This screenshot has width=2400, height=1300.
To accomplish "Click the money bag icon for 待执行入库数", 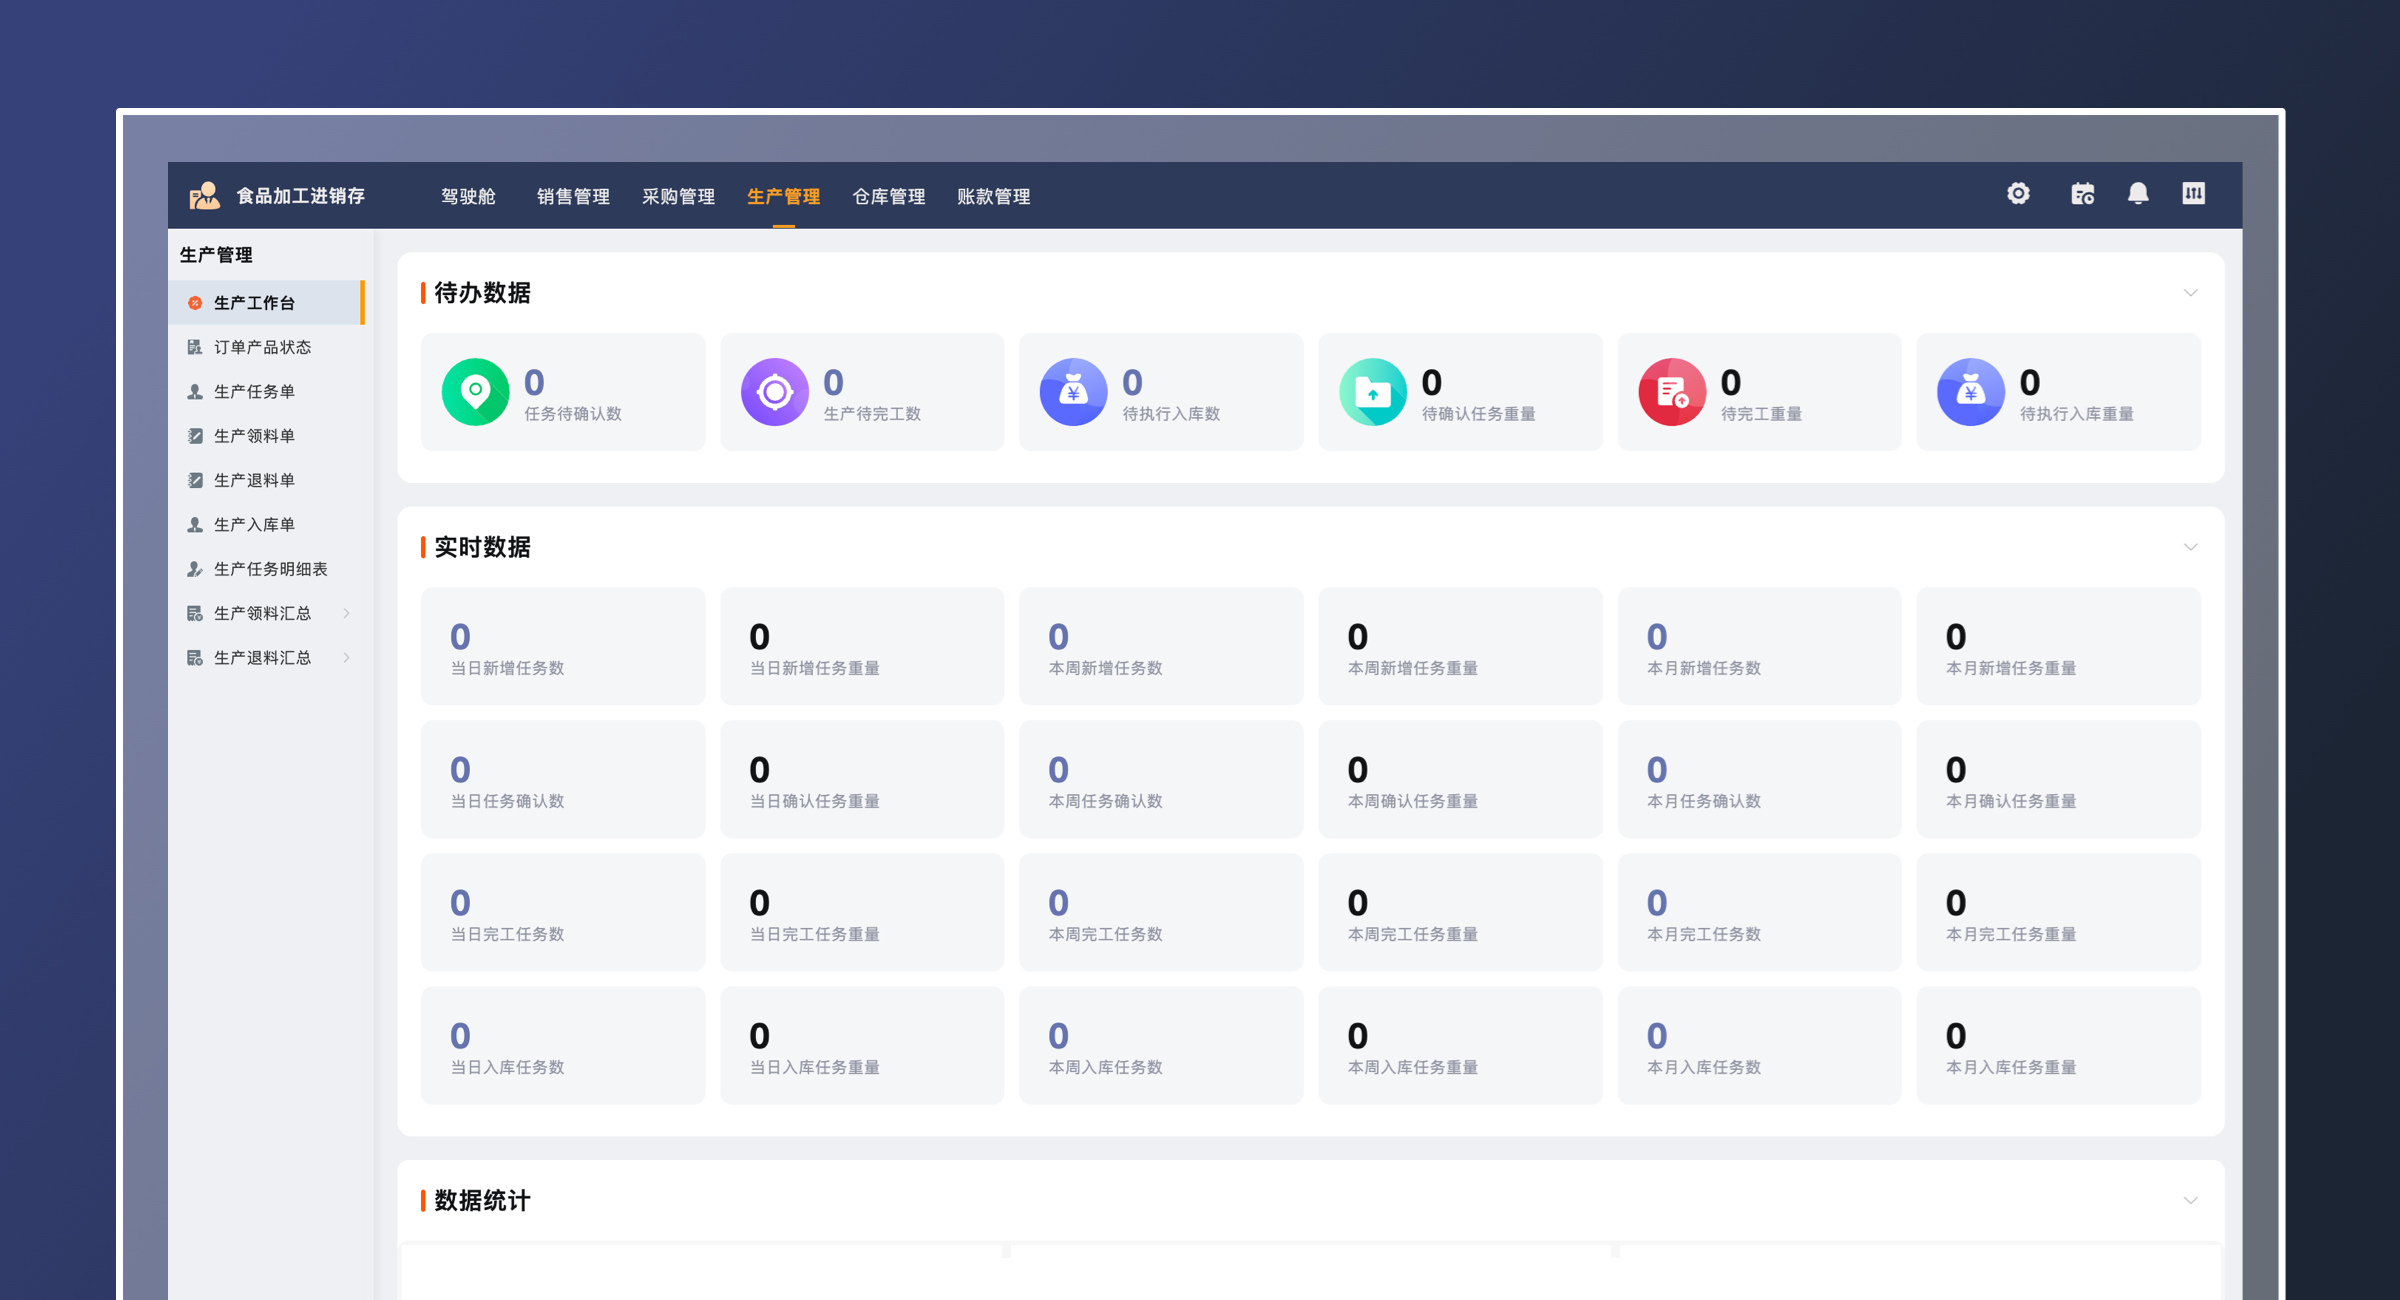I will point(1073,392).
